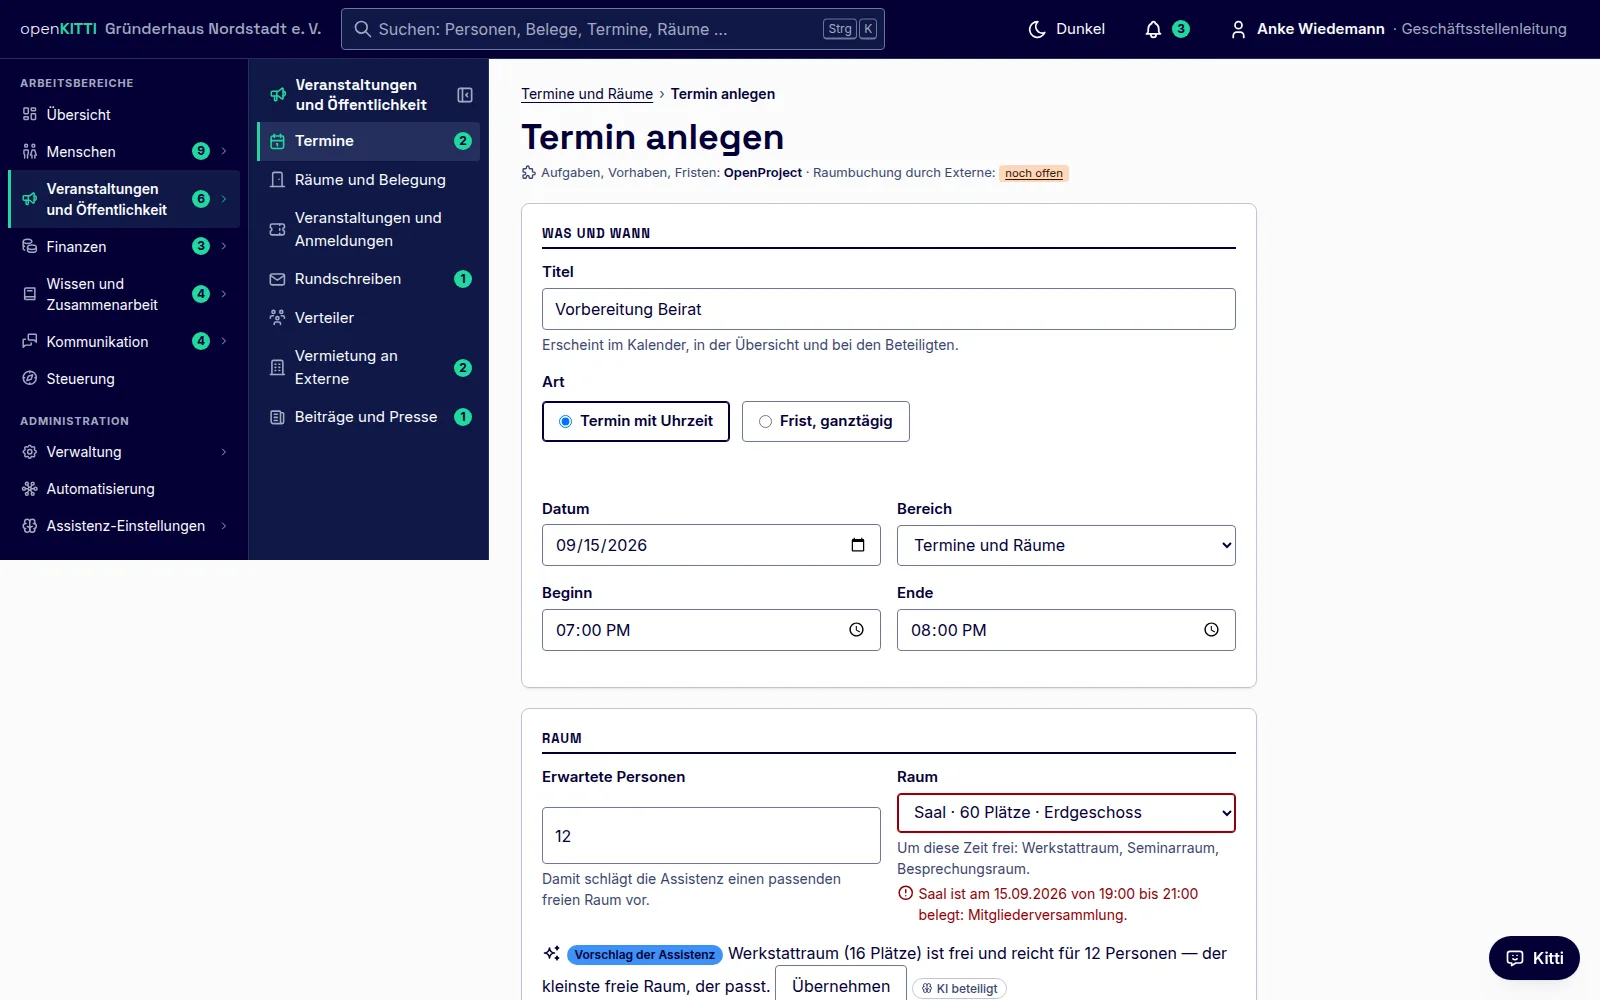
Task: Click the KI beteiligt badge
Action: [959, 989]
